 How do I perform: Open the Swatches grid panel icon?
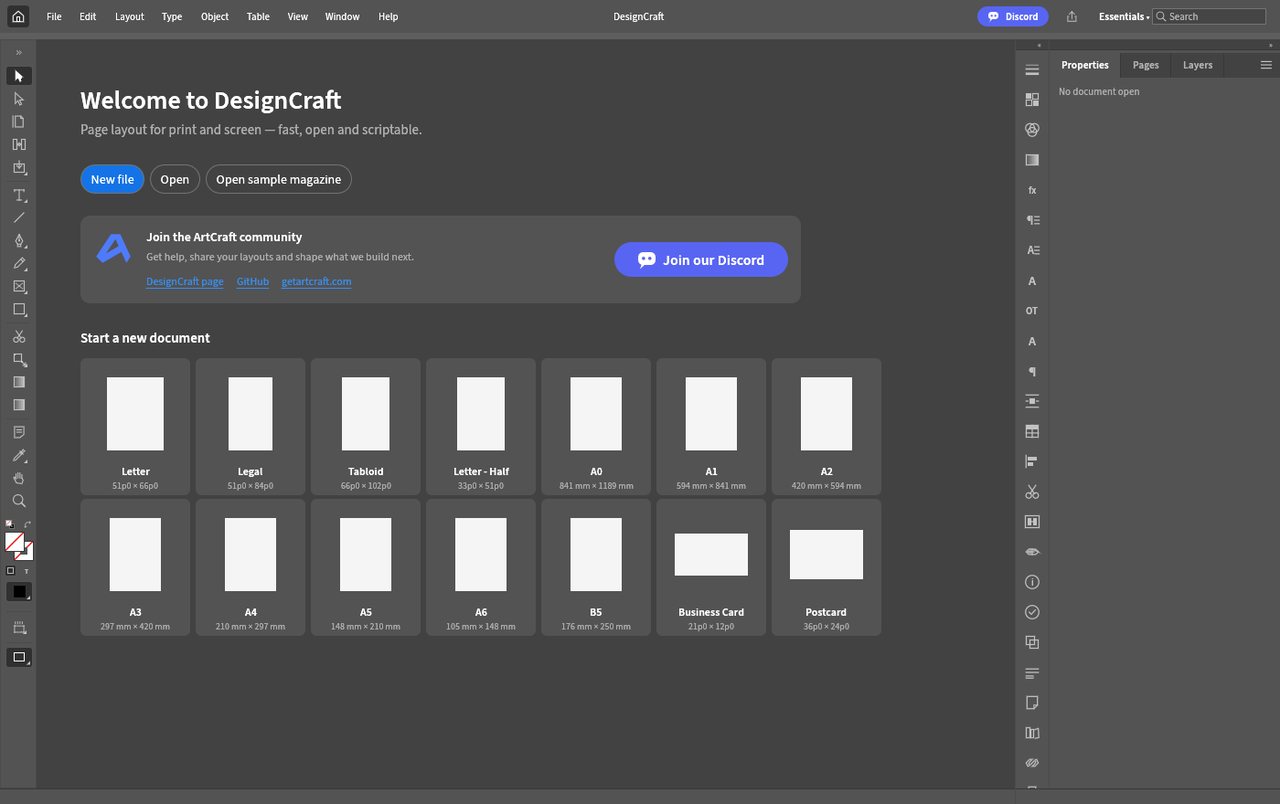coord(1032,100)
